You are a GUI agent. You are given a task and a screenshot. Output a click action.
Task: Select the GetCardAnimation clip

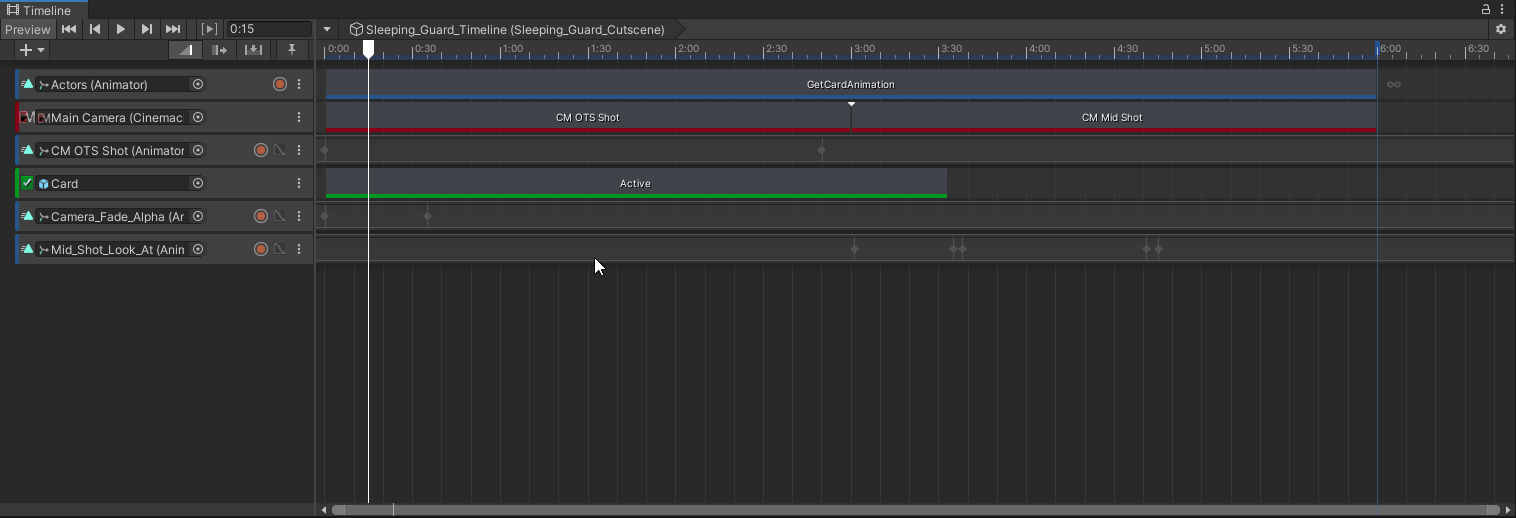point(851,84)
